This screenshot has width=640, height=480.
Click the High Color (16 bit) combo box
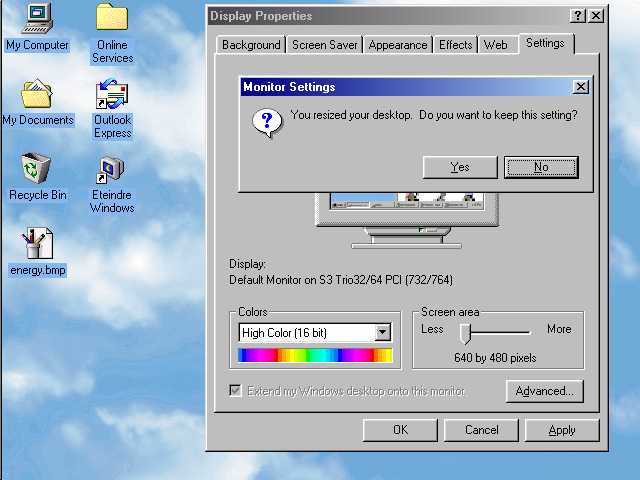coord(306,333)
